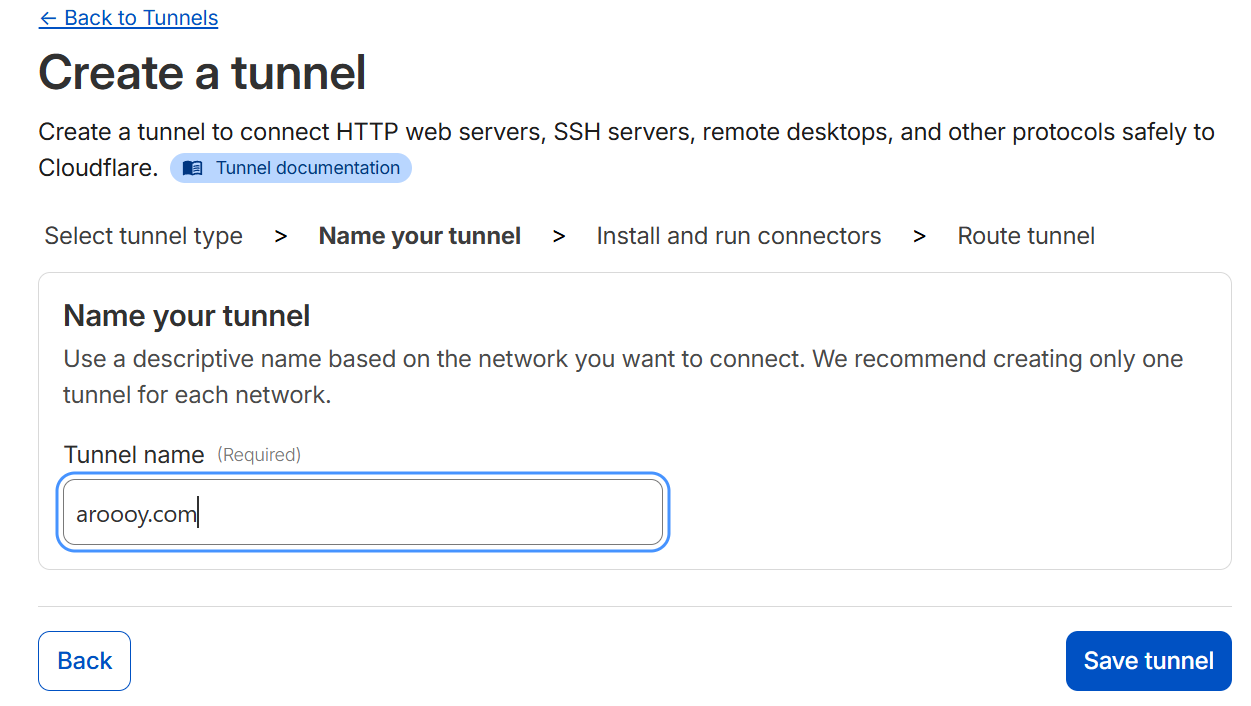The image size is (1251, 706).
Task: Jump to Install and run connectors step
Action: (x=738, y=236)
